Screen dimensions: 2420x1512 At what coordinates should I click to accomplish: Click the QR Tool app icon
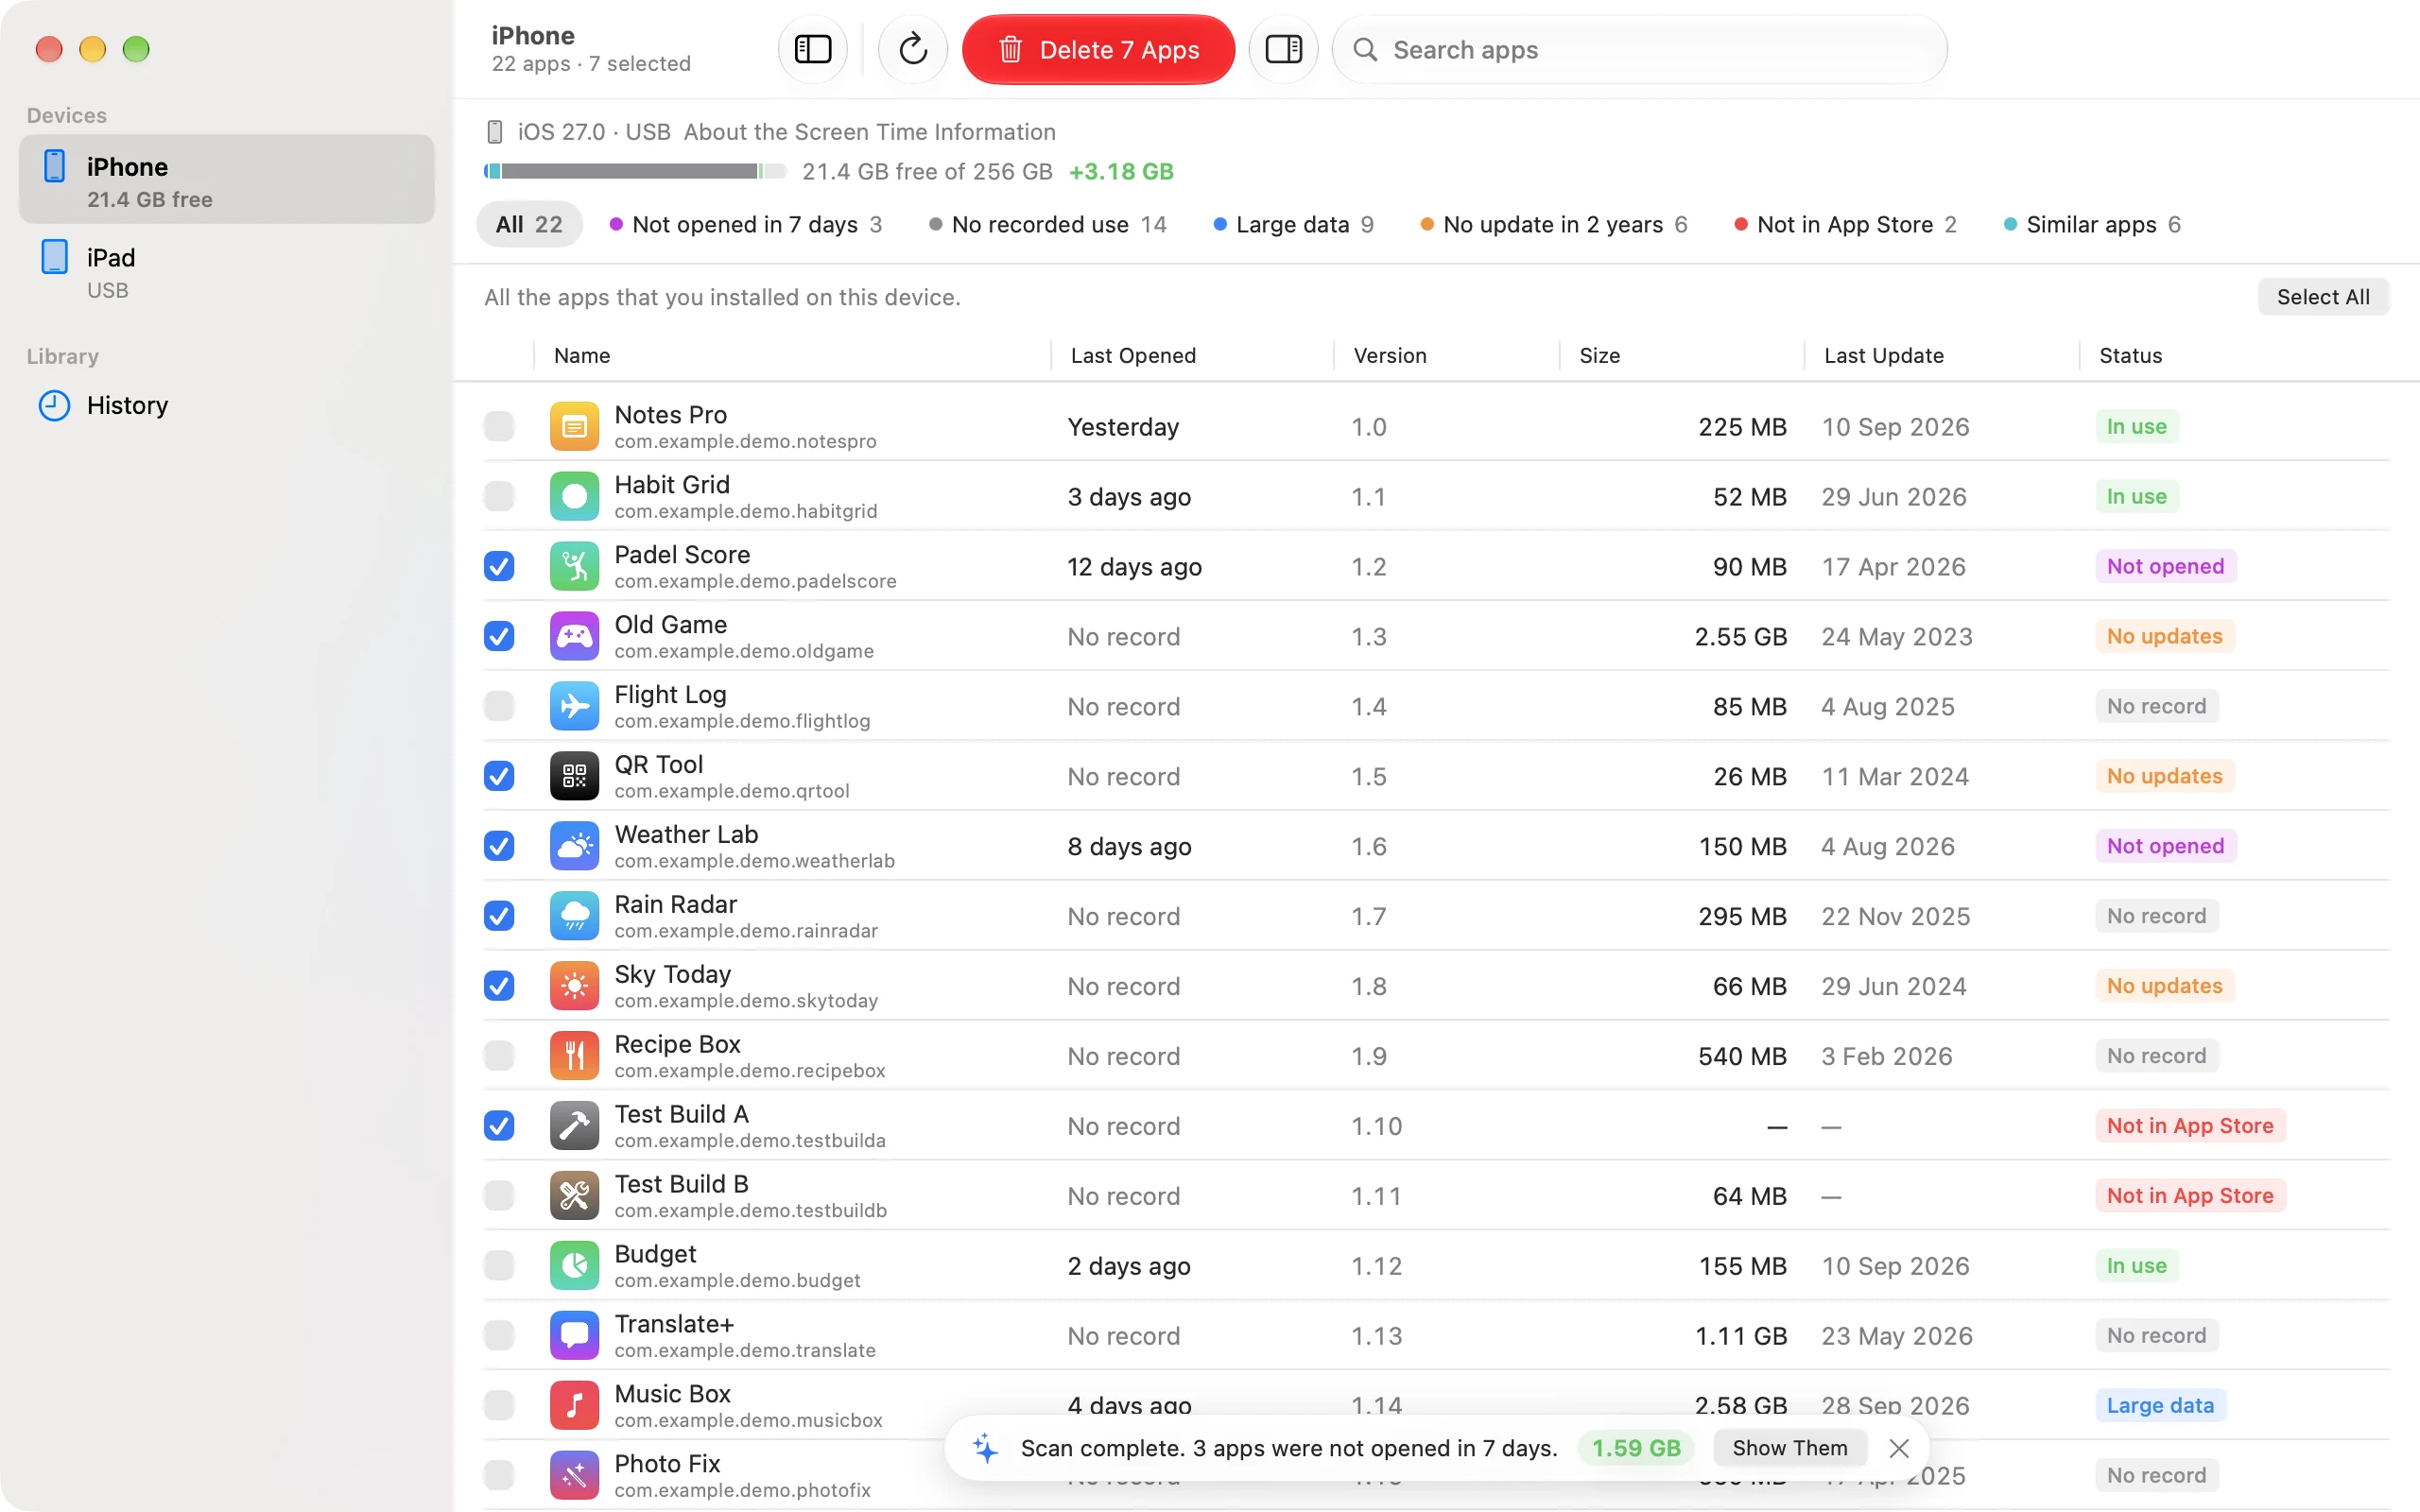click(574, 777)
